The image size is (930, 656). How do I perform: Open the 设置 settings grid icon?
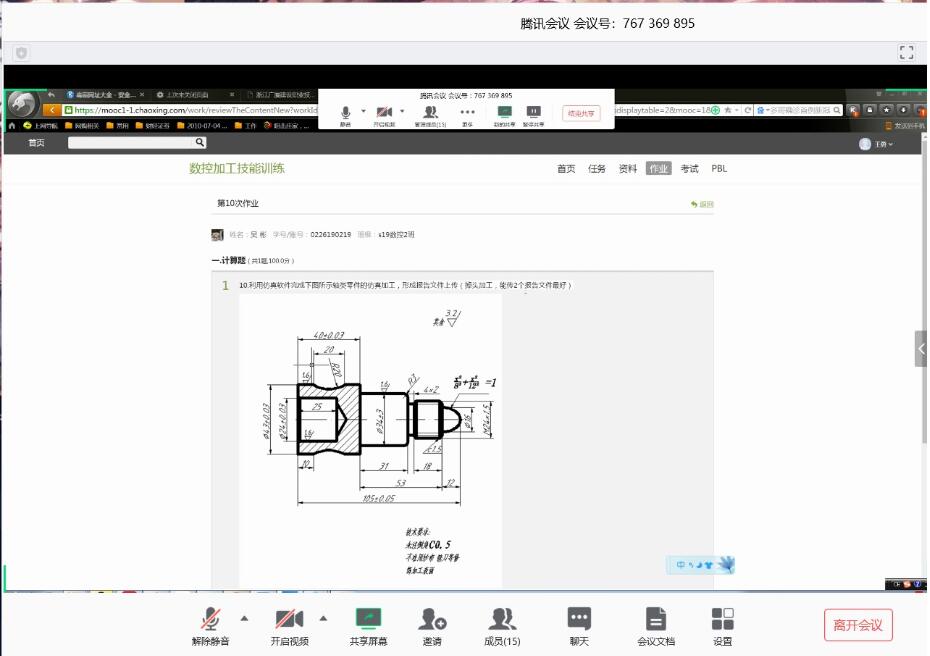coord(722,619)
